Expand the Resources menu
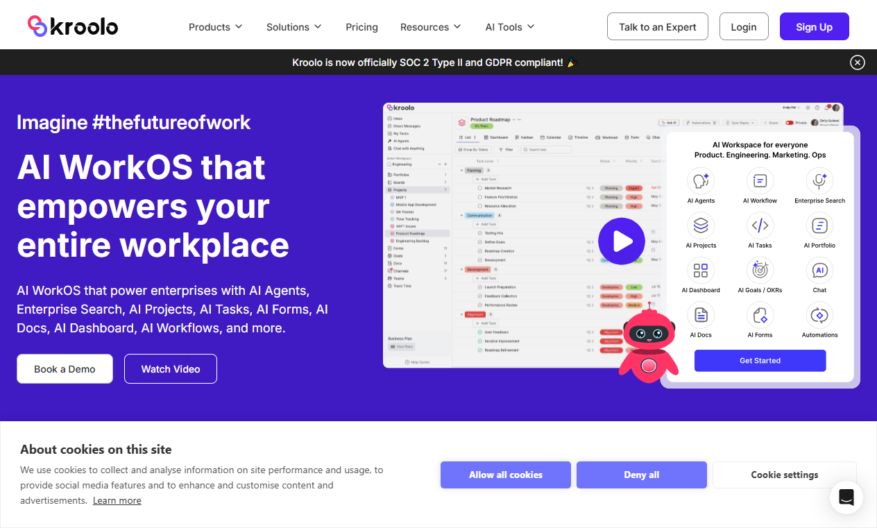The image size is (877, 528). (x=430, y=27)
